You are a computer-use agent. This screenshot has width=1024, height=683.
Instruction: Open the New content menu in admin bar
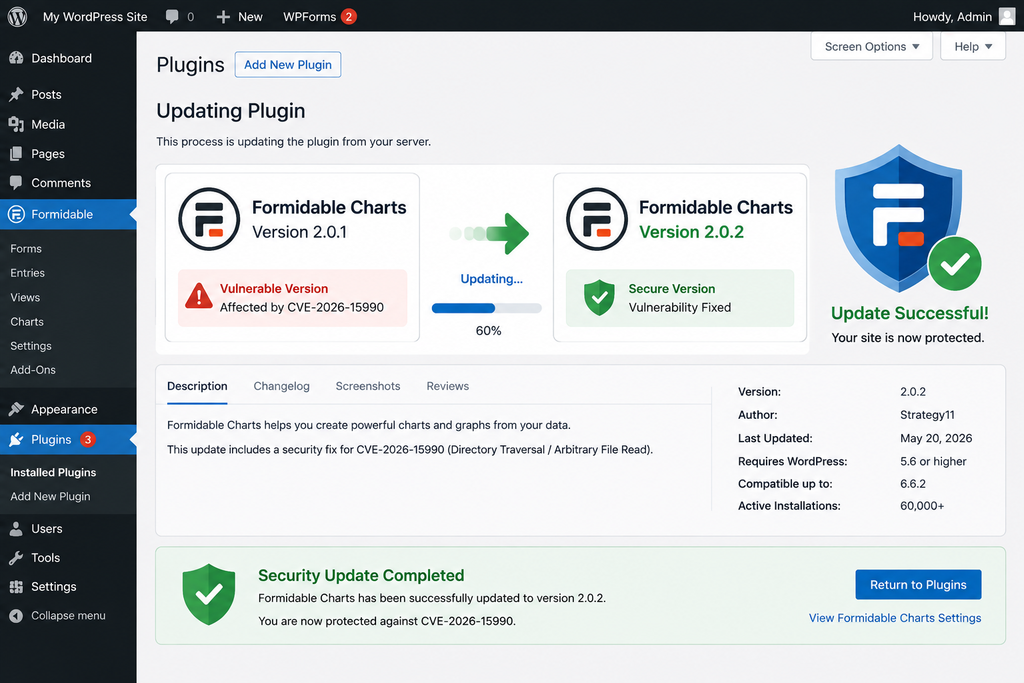coord(240,17)
